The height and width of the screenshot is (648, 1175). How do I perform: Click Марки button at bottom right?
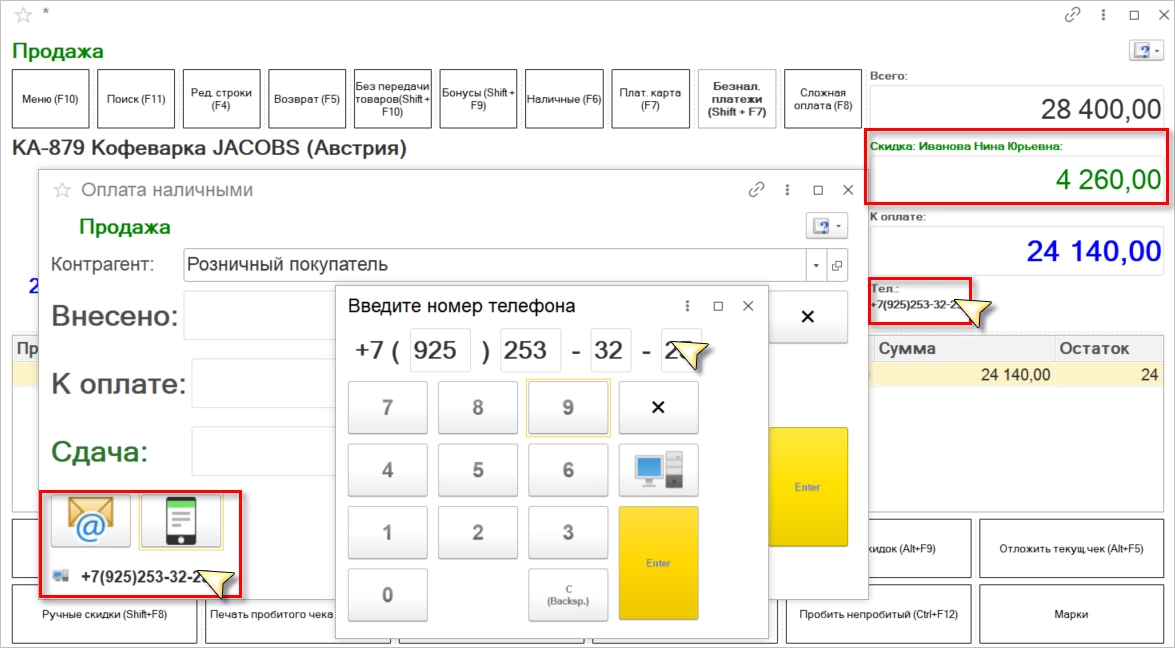(1071, 614)
